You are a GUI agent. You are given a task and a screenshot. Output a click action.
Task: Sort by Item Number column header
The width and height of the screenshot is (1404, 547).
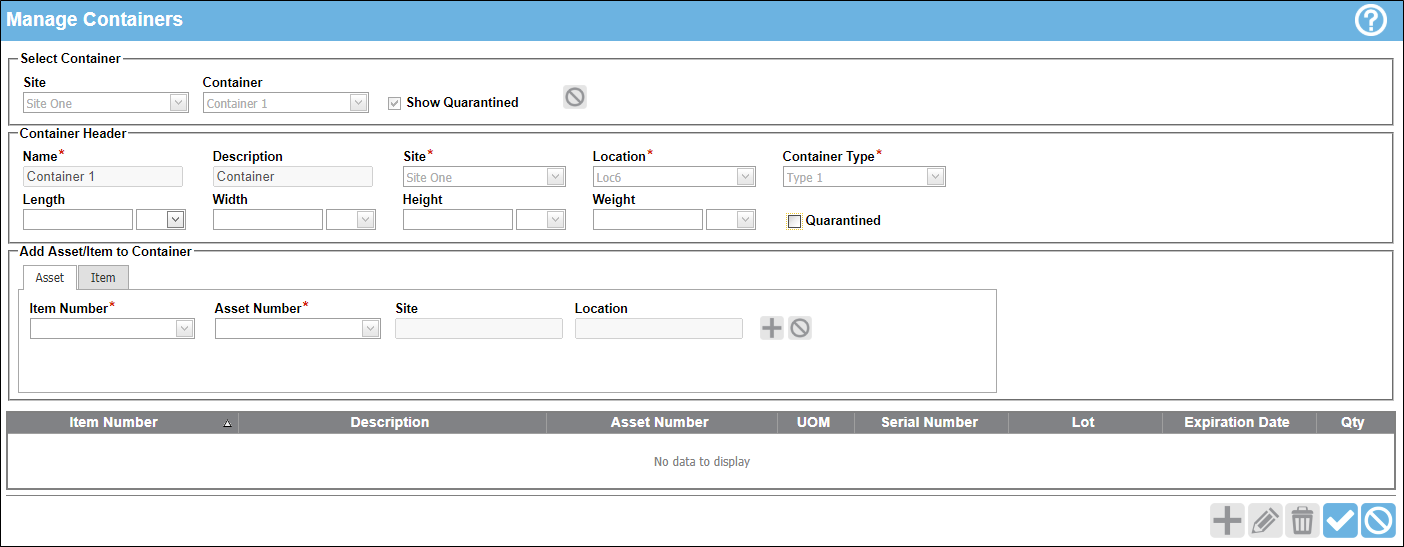[x=123, y=422]
